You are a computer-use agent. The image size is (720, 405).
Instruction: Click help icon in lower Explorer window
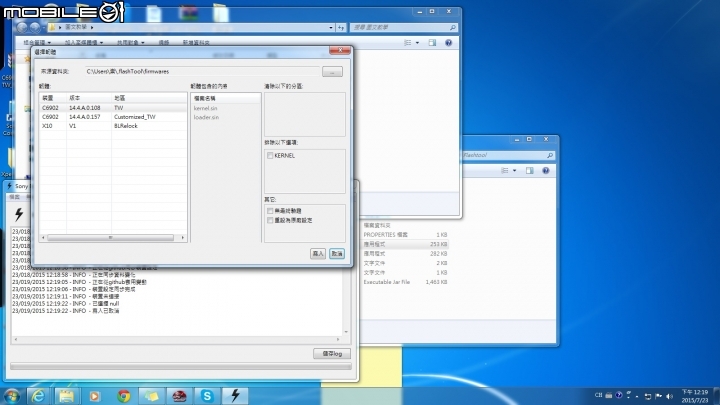546,171
